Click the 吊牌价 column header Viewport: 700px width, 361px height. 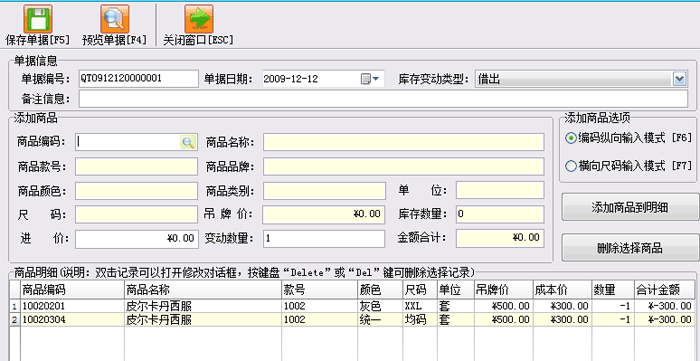[x=503, y=290]
